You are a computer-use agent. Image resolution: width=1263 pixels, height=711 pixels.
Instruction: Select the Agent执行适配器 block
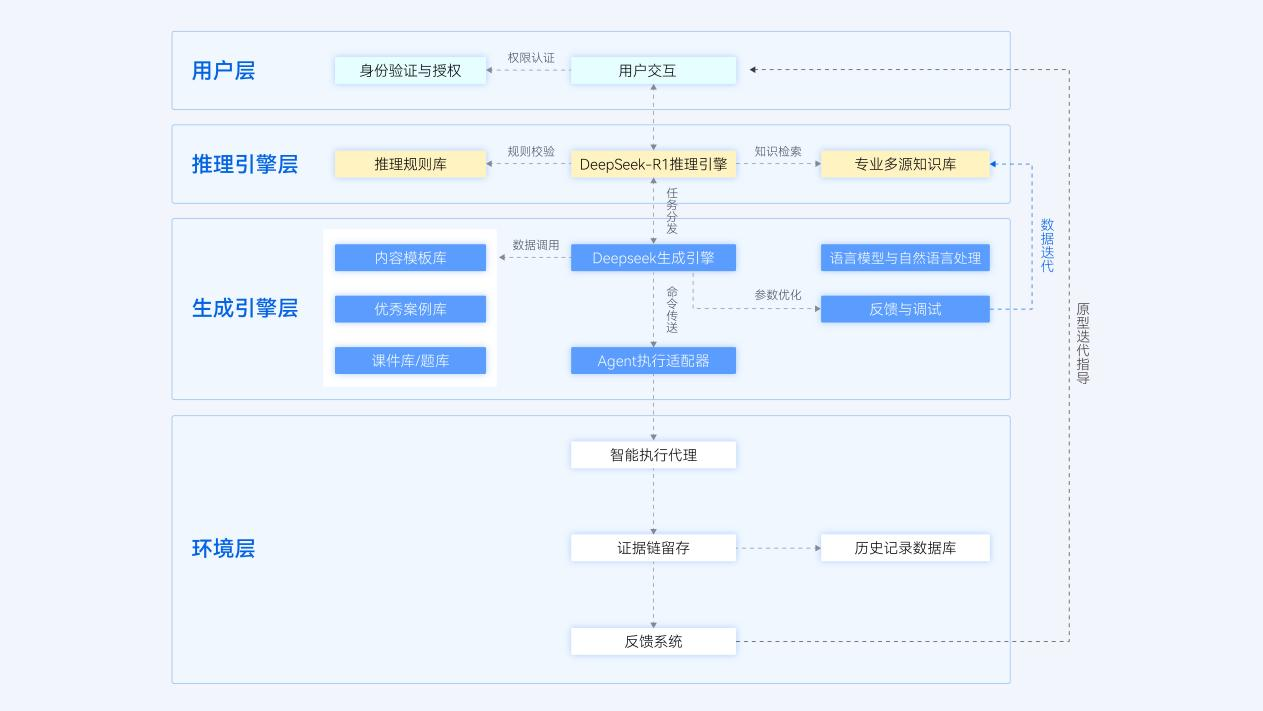[653, 361]
